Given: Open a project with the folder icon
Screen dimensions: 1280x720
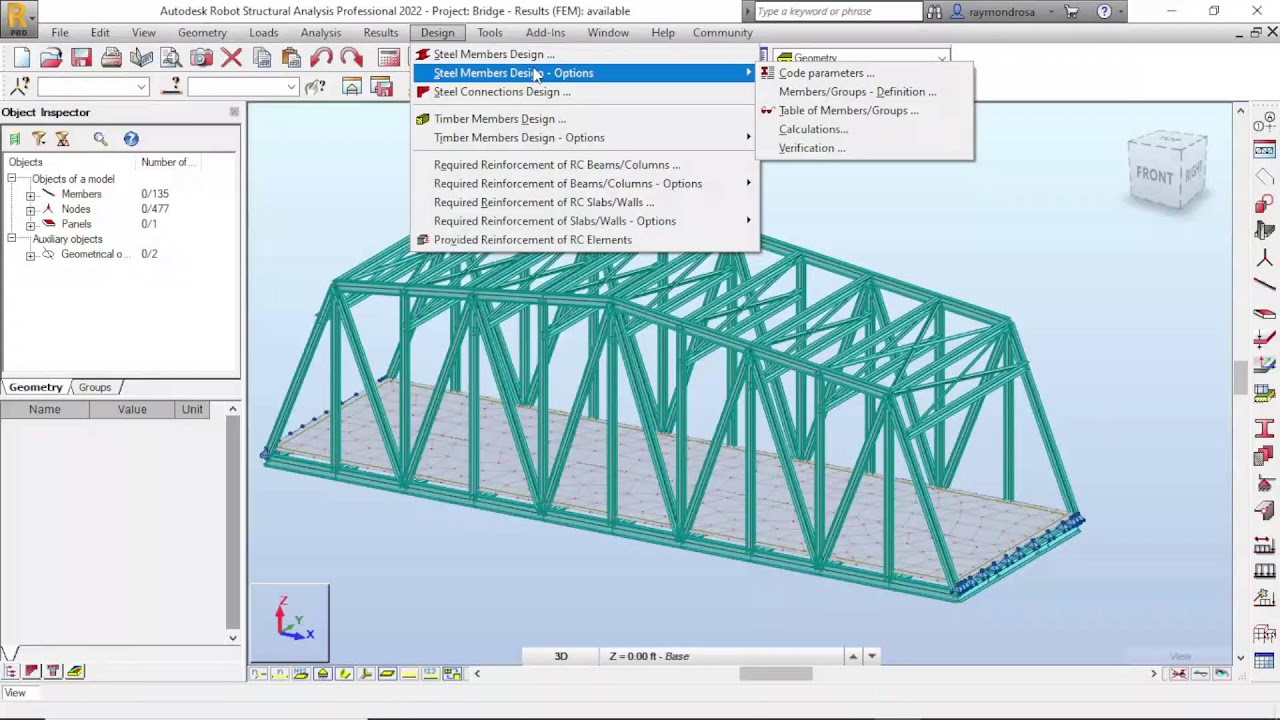Looking at the screenshot, I should (51, 58).
